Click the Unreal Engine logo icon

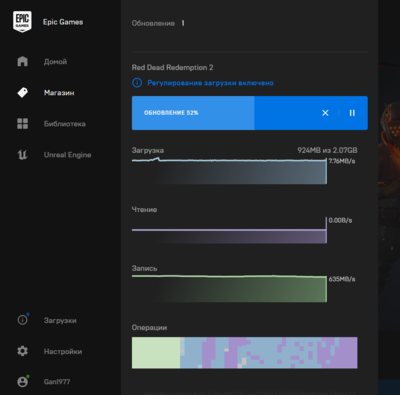(x=22, y=155)
